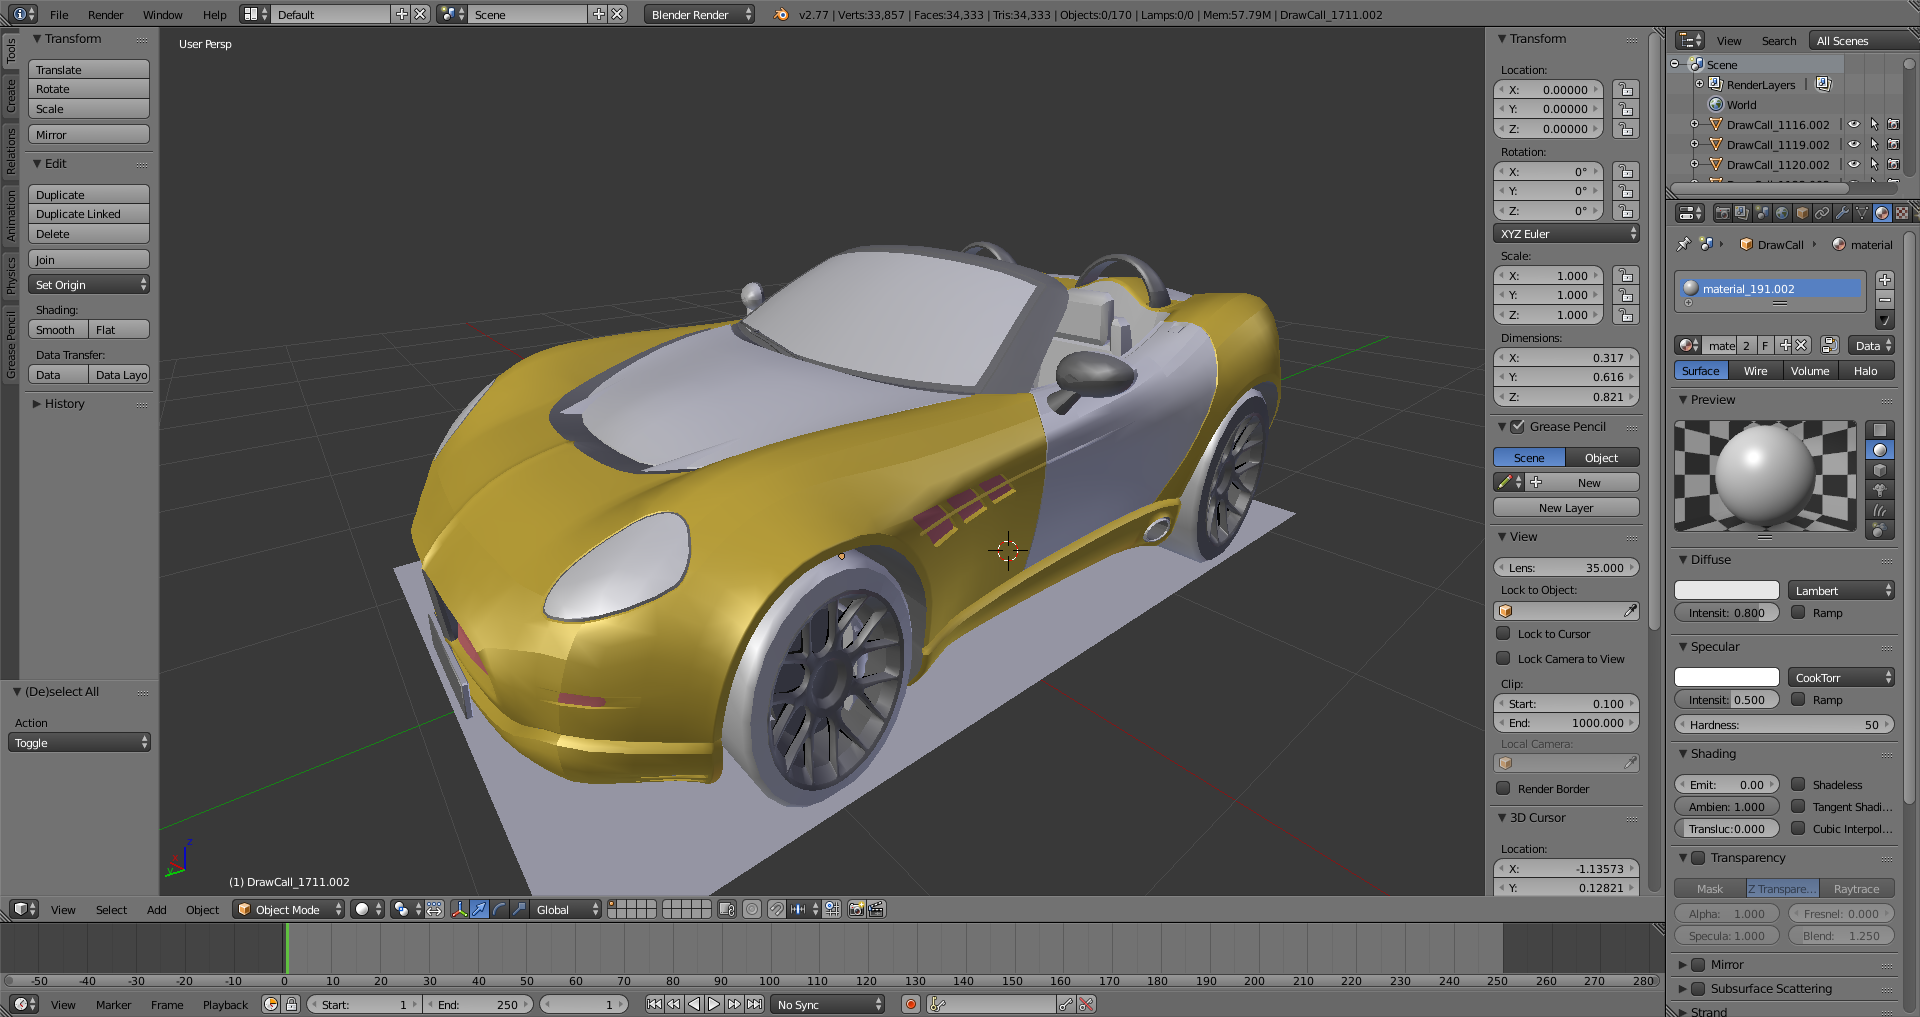Open the Lambert diffuse shader dropdown

tap(1841, 590)
